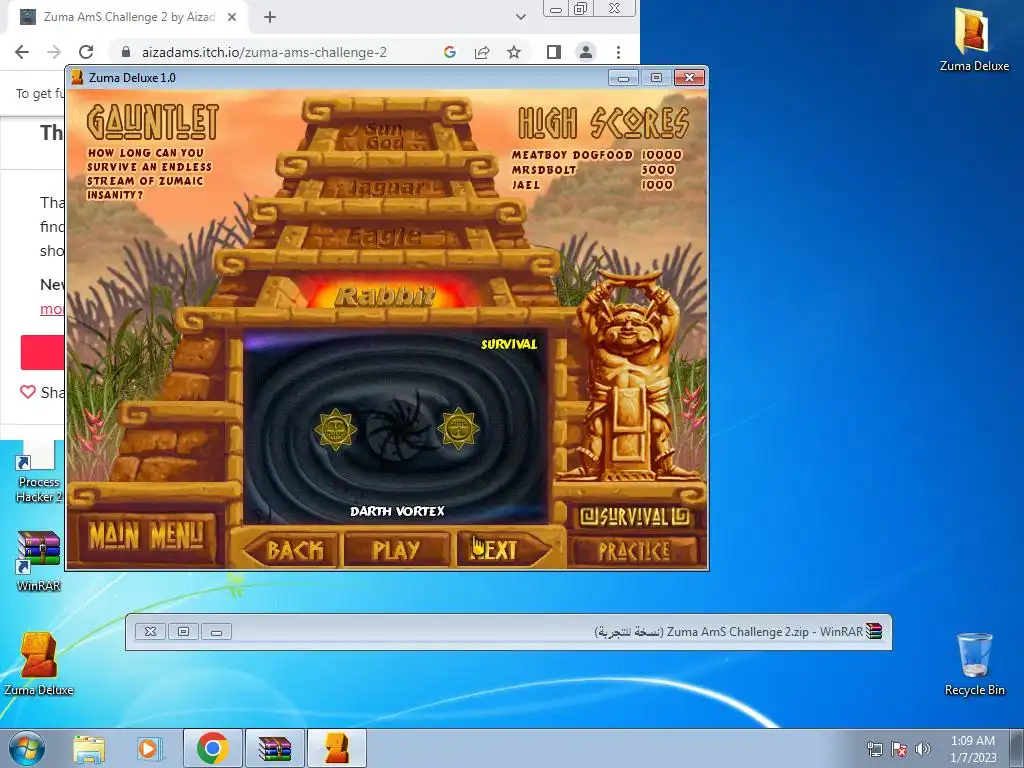
Task: Open the Recycle Bin
Action: pyautogui.click(x=974, y=664)
